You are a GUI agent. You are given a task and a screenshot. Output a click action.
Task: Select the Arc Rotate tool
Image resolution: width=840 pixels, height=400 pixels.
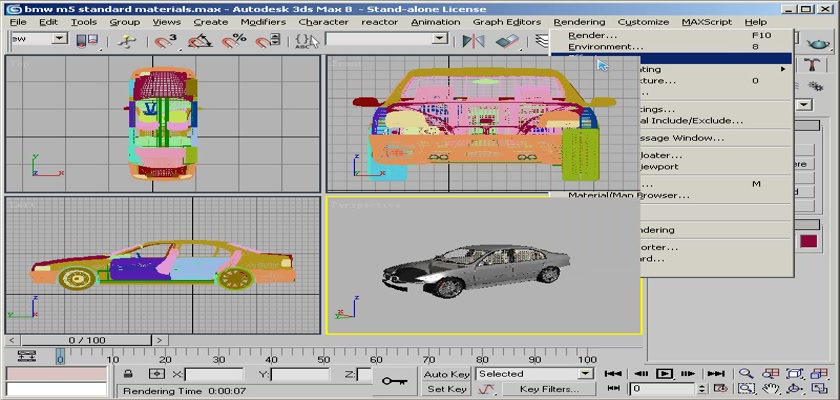point(794,389)
